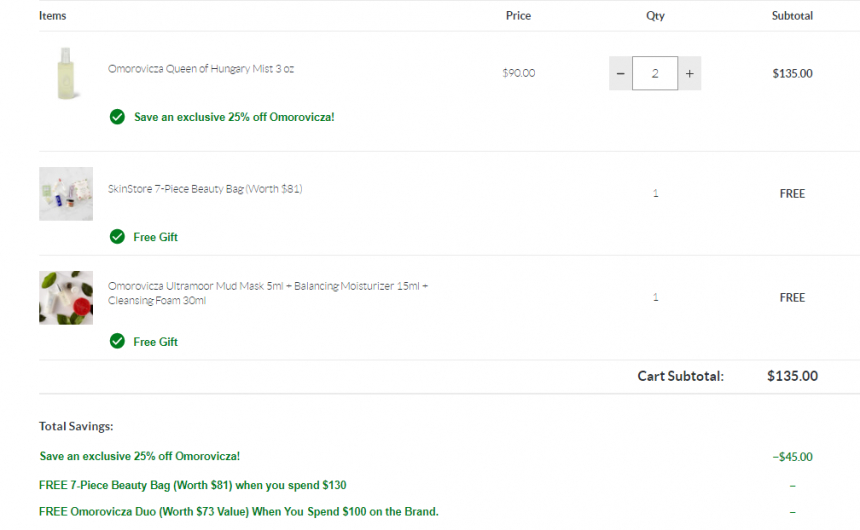Viewport: 860px width, 530px height.
Task: Open the Omorovicza Queen of Hungary Mist product link
Action: tap(201, 69)
